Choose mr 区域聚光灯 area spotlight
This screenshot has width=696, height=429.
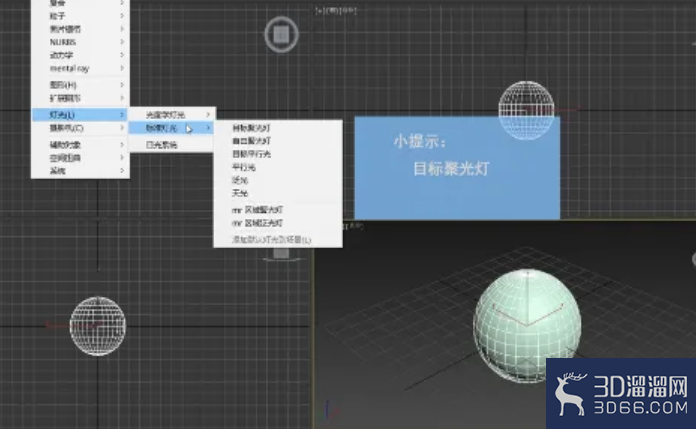(x=278, y=210)
